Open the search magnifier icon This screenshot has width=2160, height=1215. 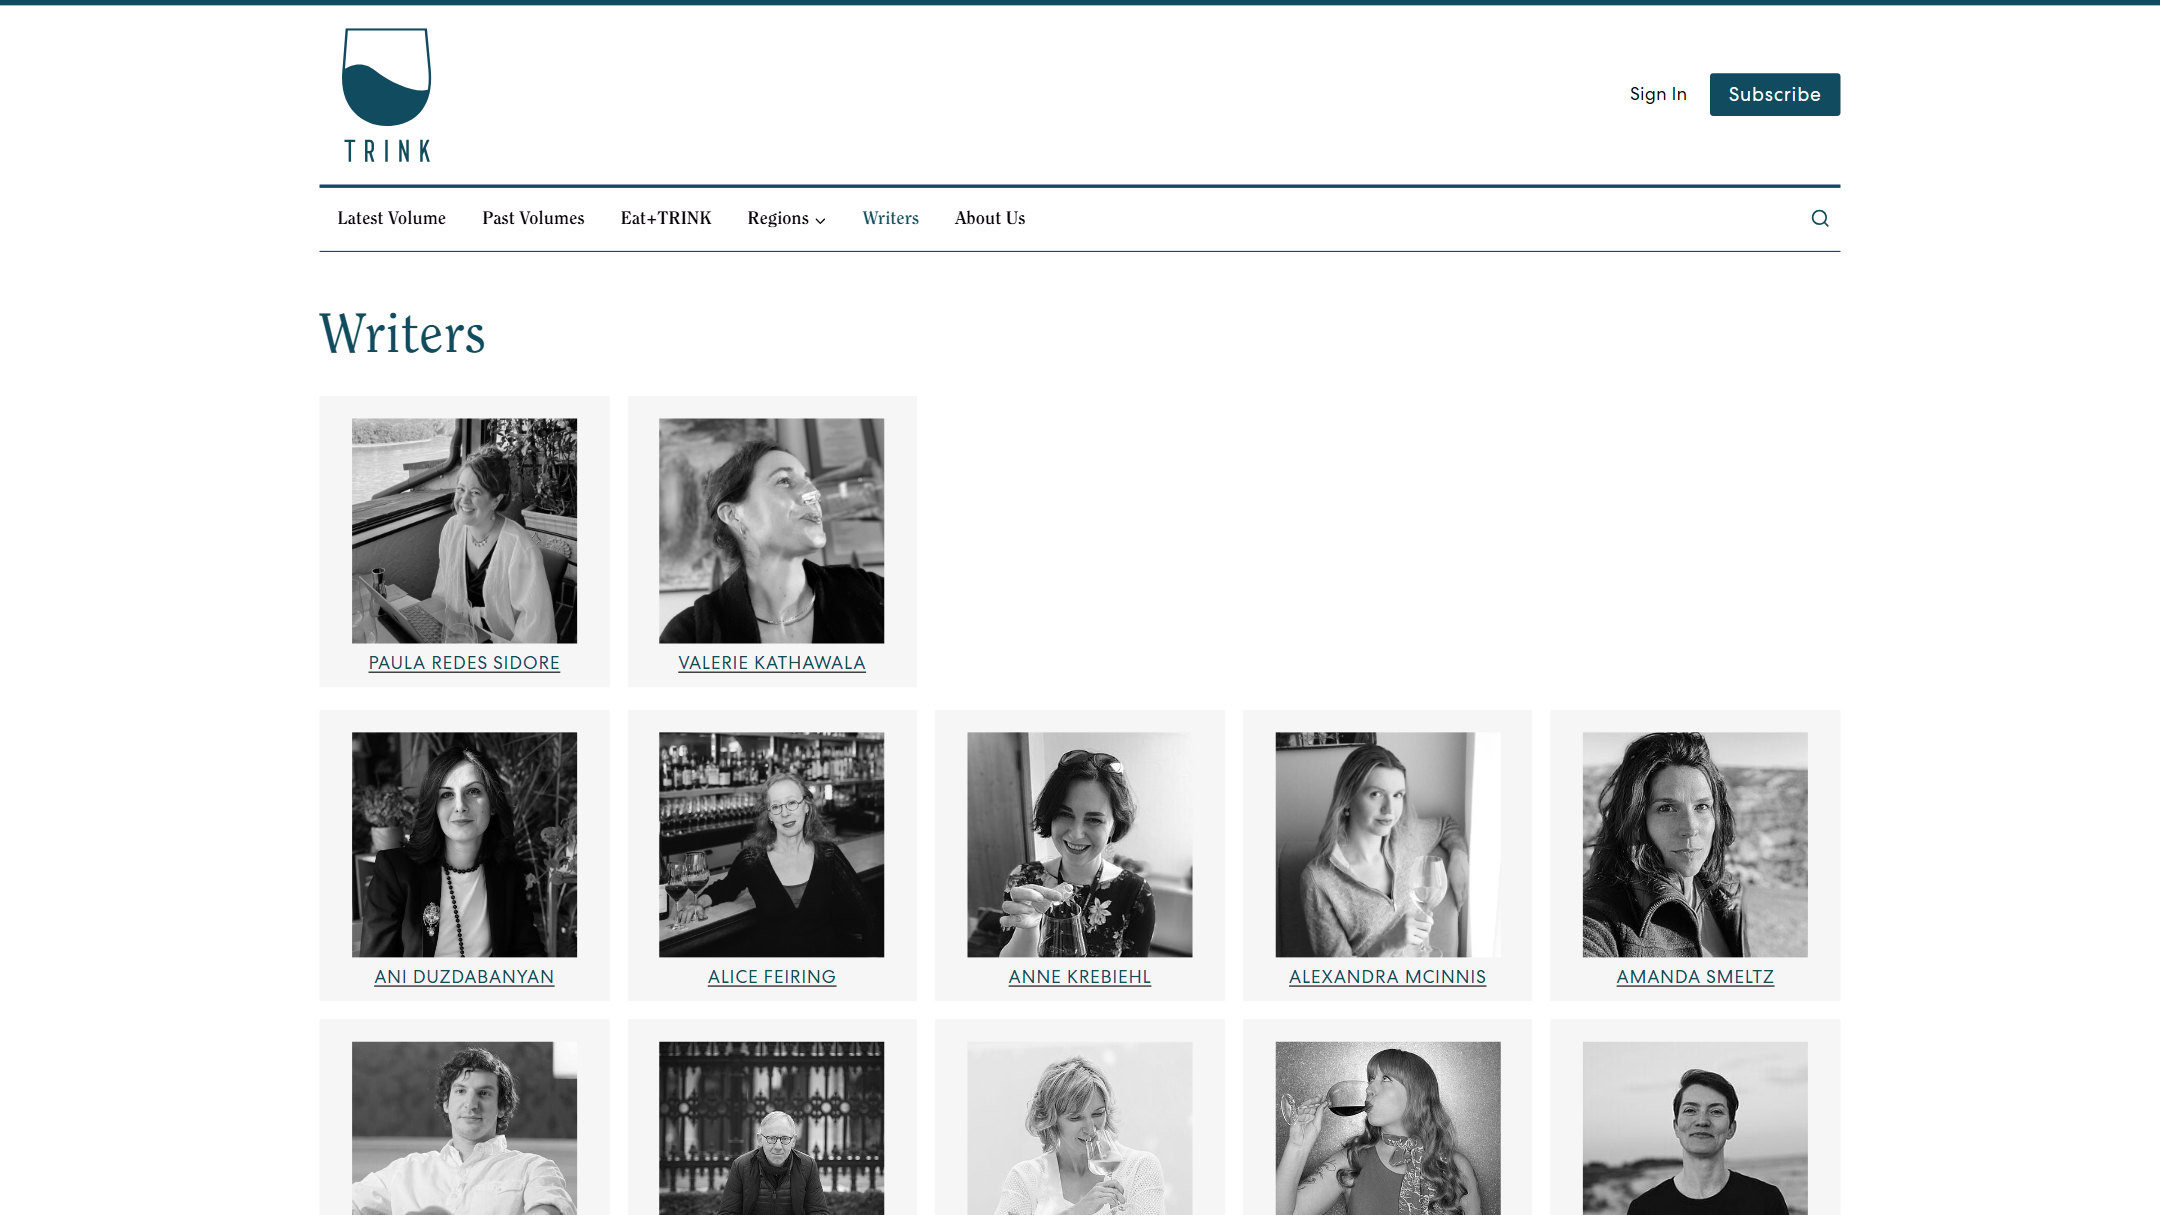point(1819,218)
